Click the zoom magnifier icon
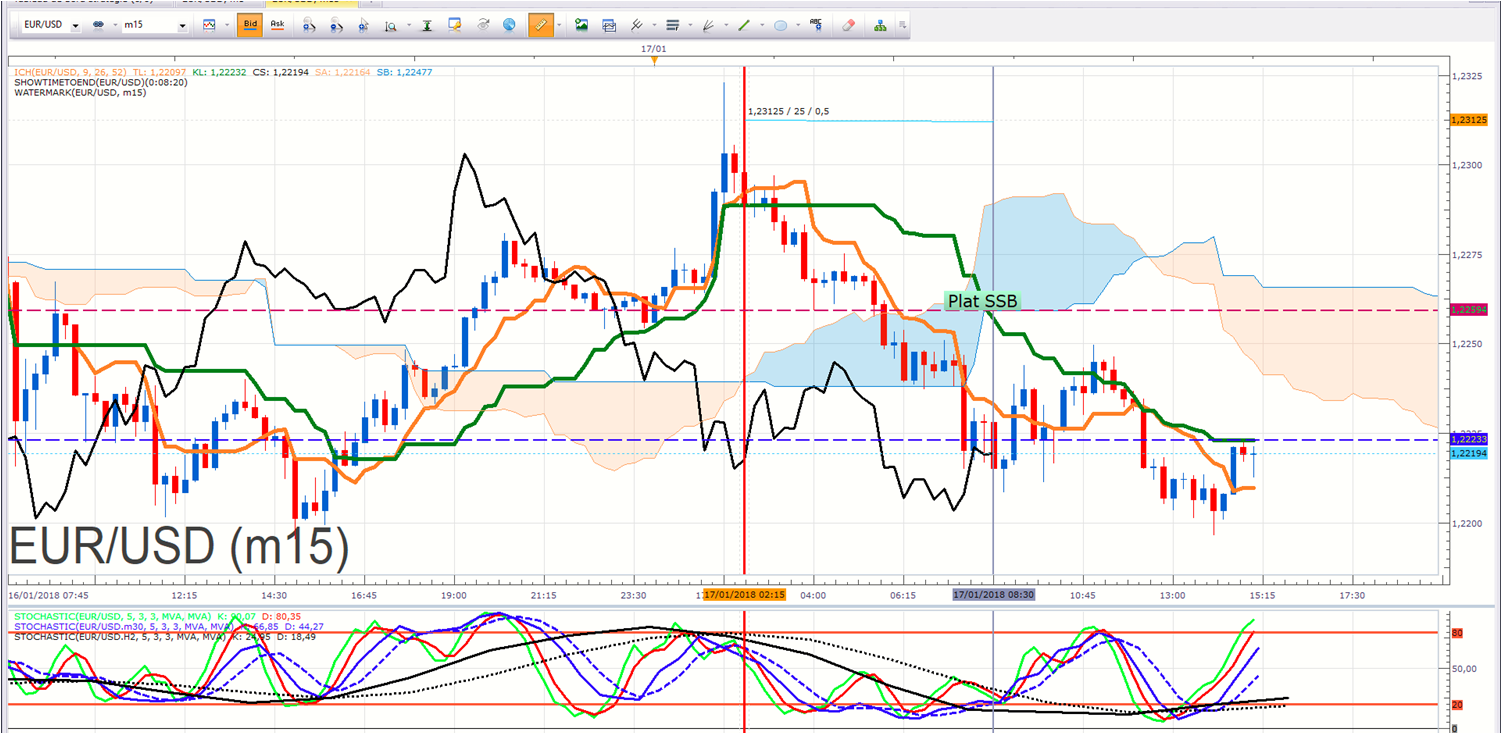 391,25
